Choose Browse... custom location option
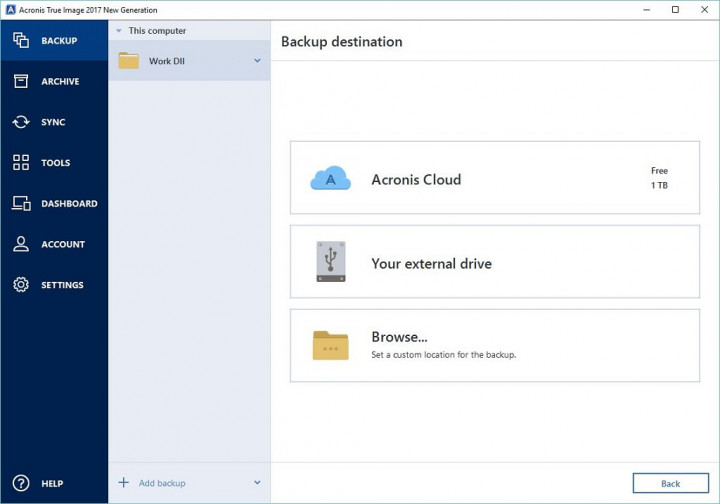Screen dimensions: 720x504 [x=495, y=345]
